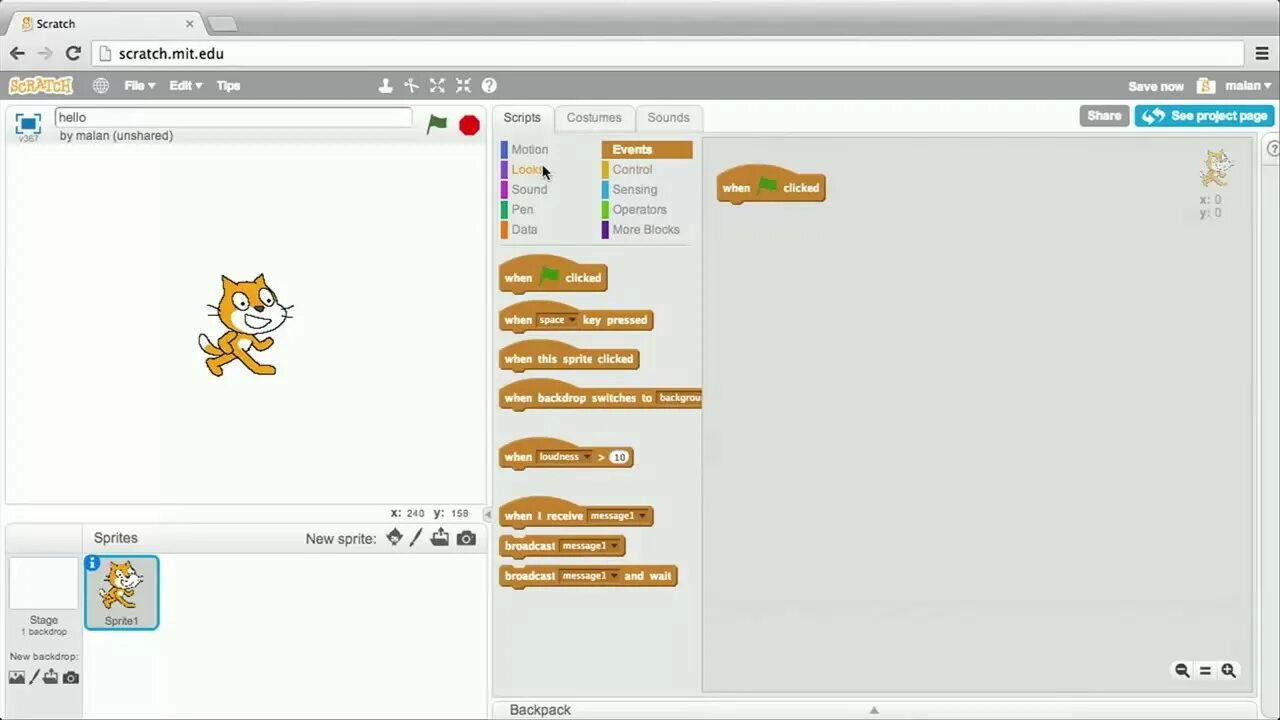The image size is (1280, 720).
Task: Select the Data block category
Action: pos(524,230)
